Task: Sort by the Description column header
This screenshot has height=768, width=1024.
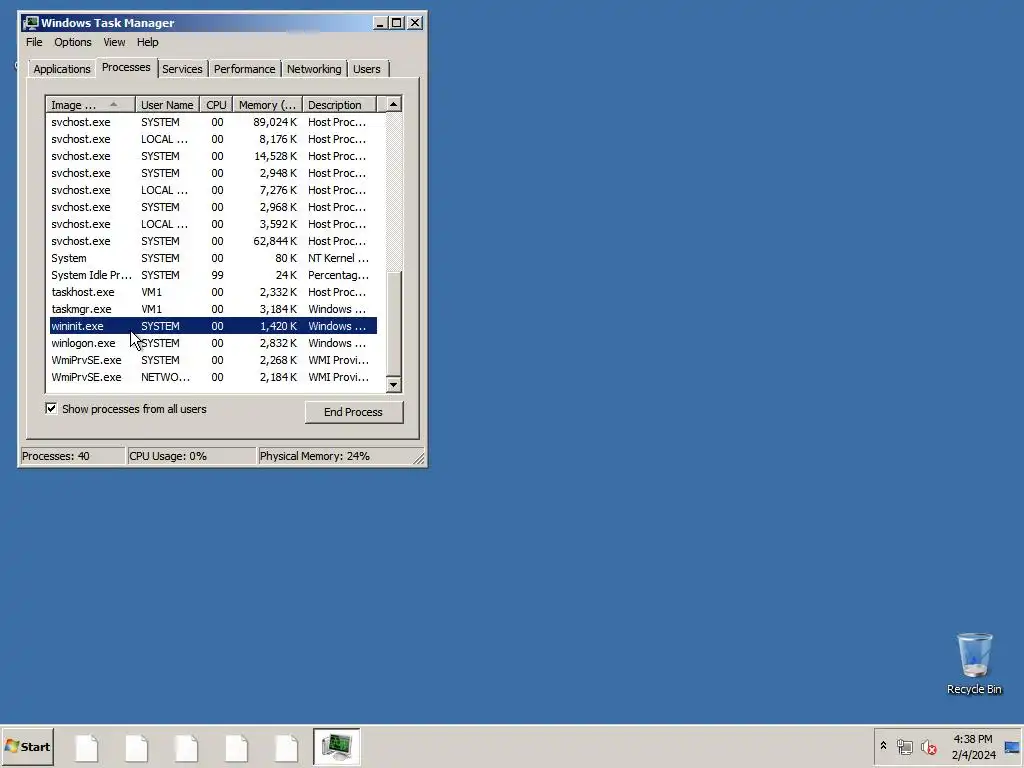Action: (340, 104)
